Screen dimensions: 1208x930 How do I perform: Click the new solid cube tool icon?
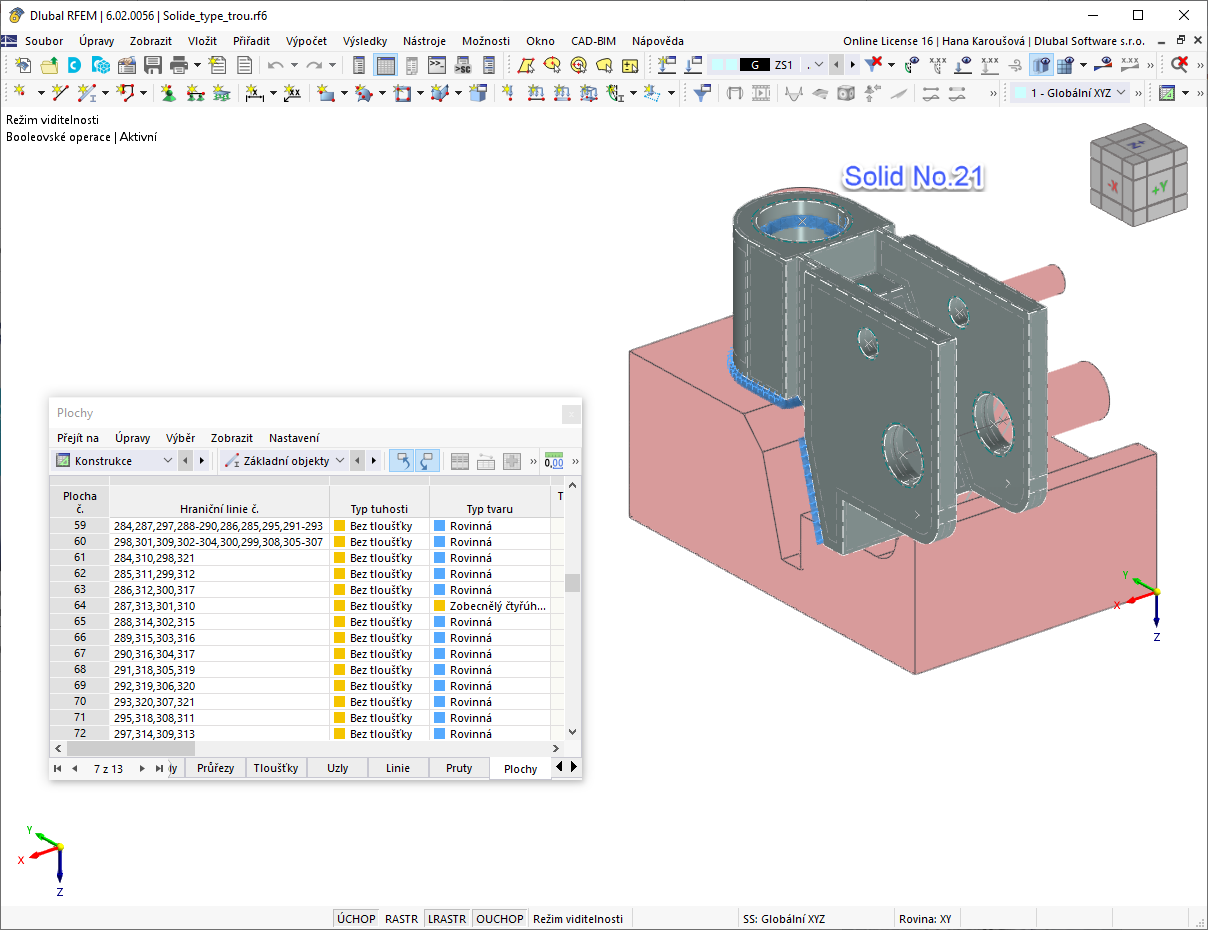pyautogui.click(x=478, y=93)
